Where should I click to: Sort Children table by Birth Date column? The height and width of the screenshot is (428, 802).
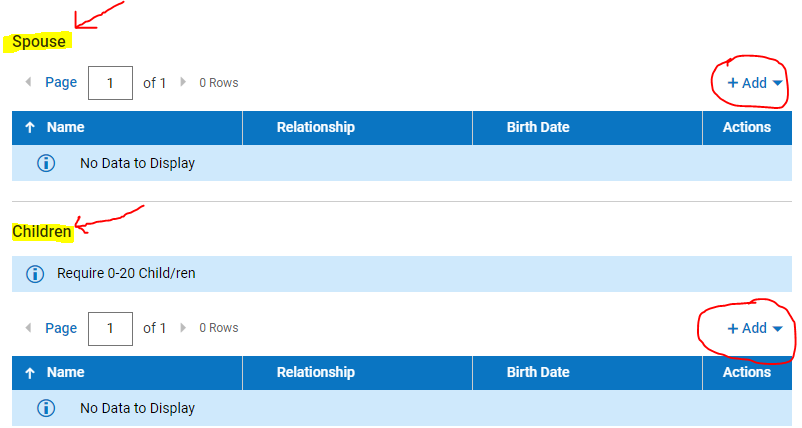click(x=538, y=372)
